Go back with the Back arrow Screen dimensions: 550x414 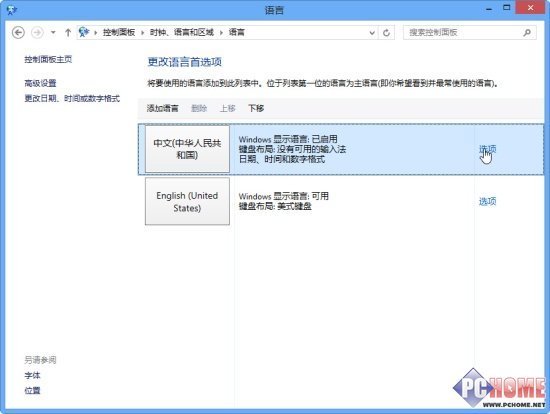pyautogui.click(x=18, y=33)
